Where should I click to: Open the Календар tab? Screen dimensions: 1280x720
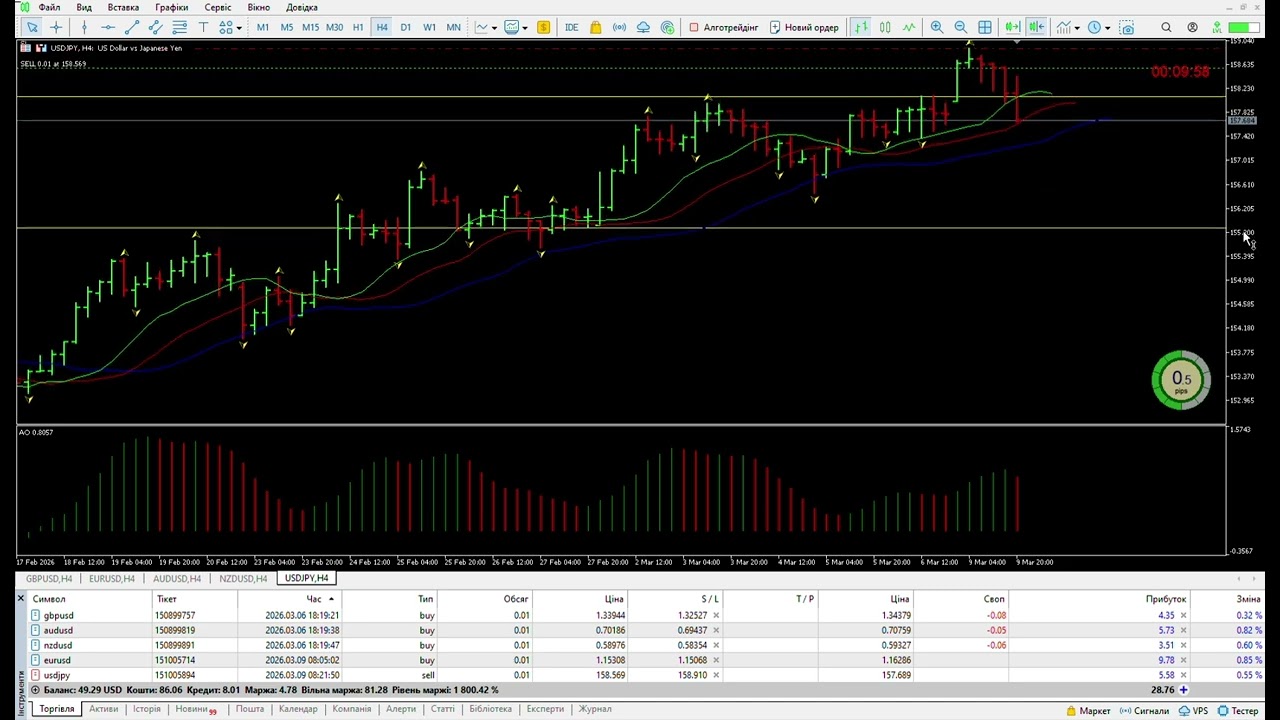(x=298, y=709)
